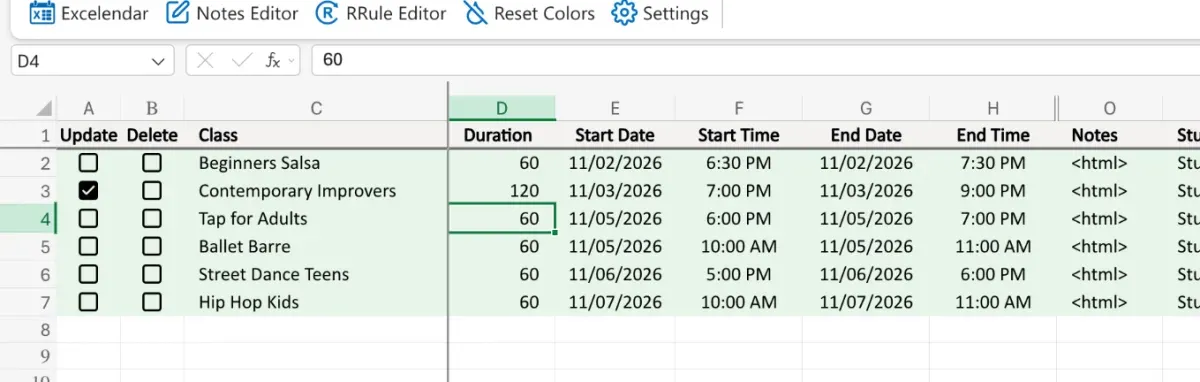Tick Delete checkbox for Tap for Adults
This screenshot has height=382, width=1200.
point(151,219)
